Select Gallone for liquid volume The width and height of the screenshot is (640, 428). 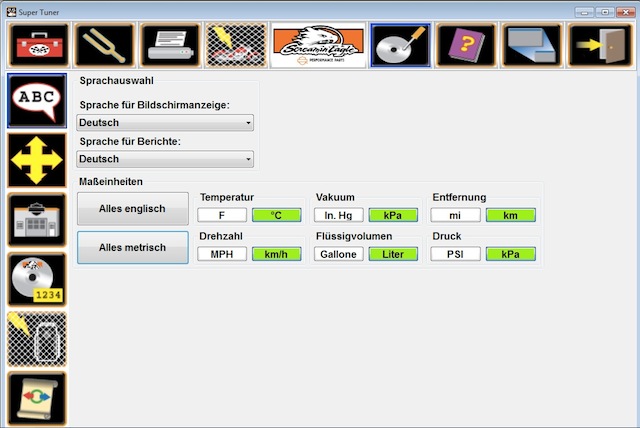(x=338, y=254)
